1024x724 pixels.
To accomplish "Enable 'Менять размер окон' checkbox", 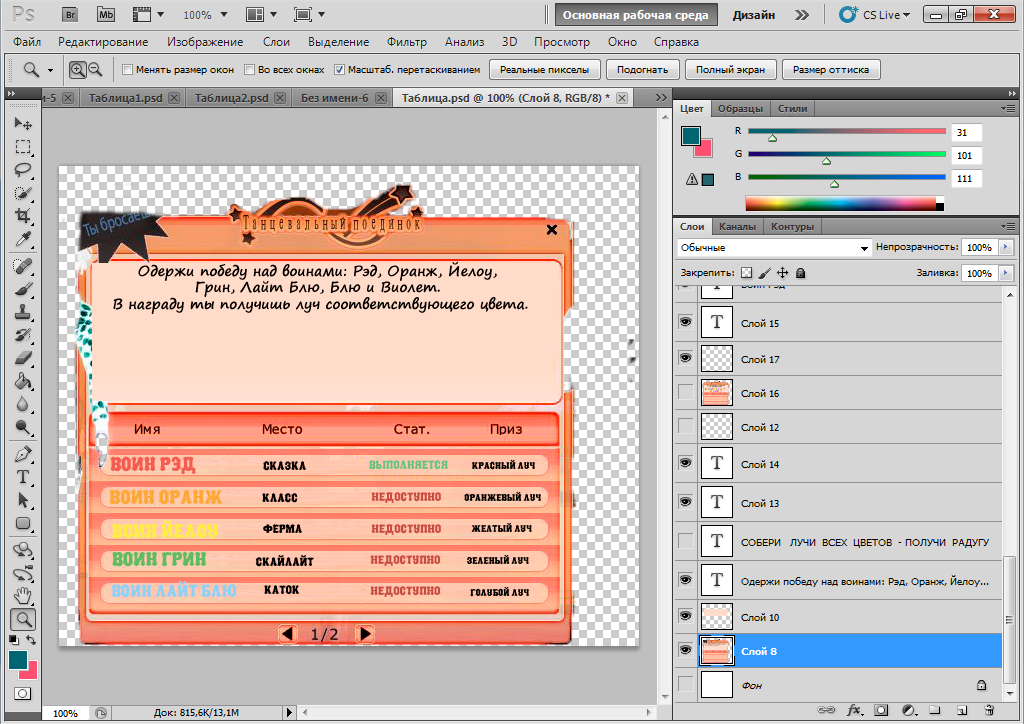I will [127, 69].
